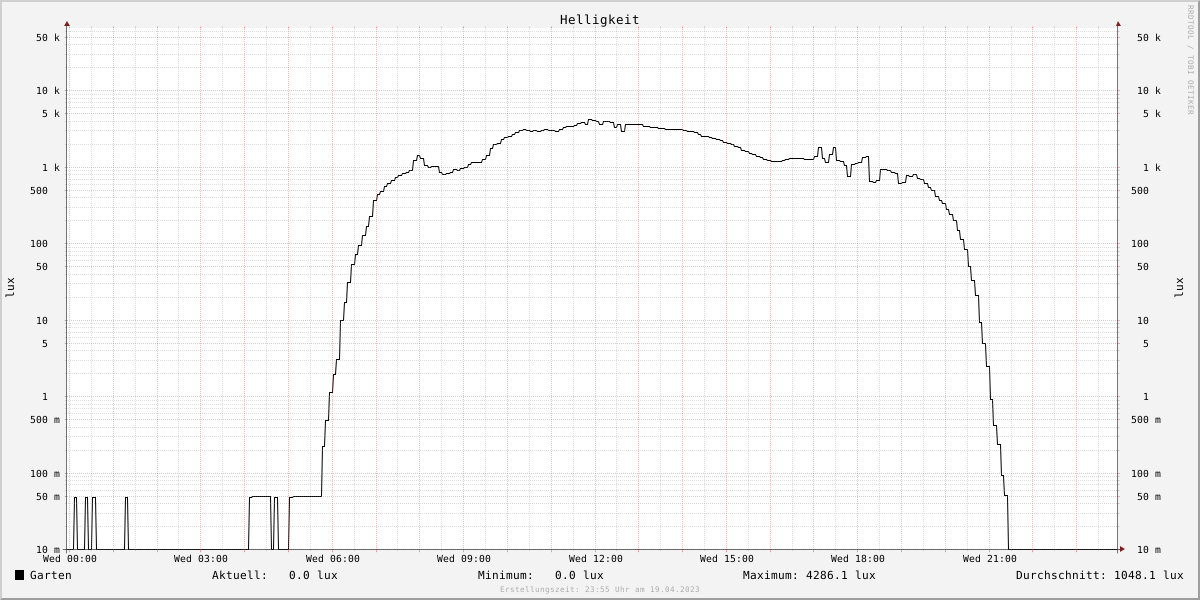1200x600 pixels.
Task: Click the "10 k" label on the right axis
Action: click(x=1149, y=91)
